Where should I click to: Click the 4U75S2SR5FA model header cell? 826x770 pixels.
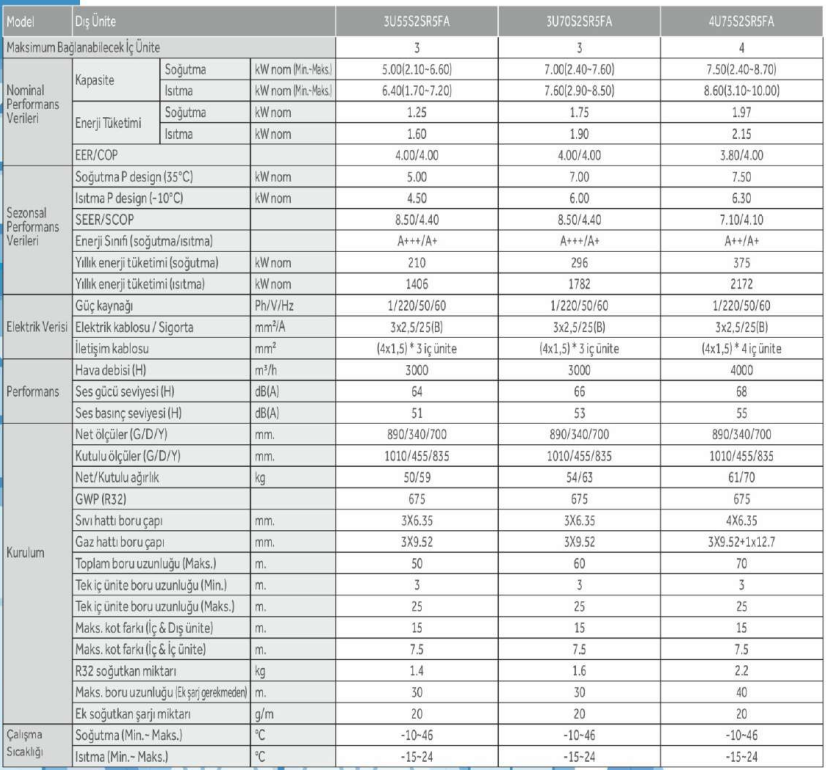[x=742, y=19]
